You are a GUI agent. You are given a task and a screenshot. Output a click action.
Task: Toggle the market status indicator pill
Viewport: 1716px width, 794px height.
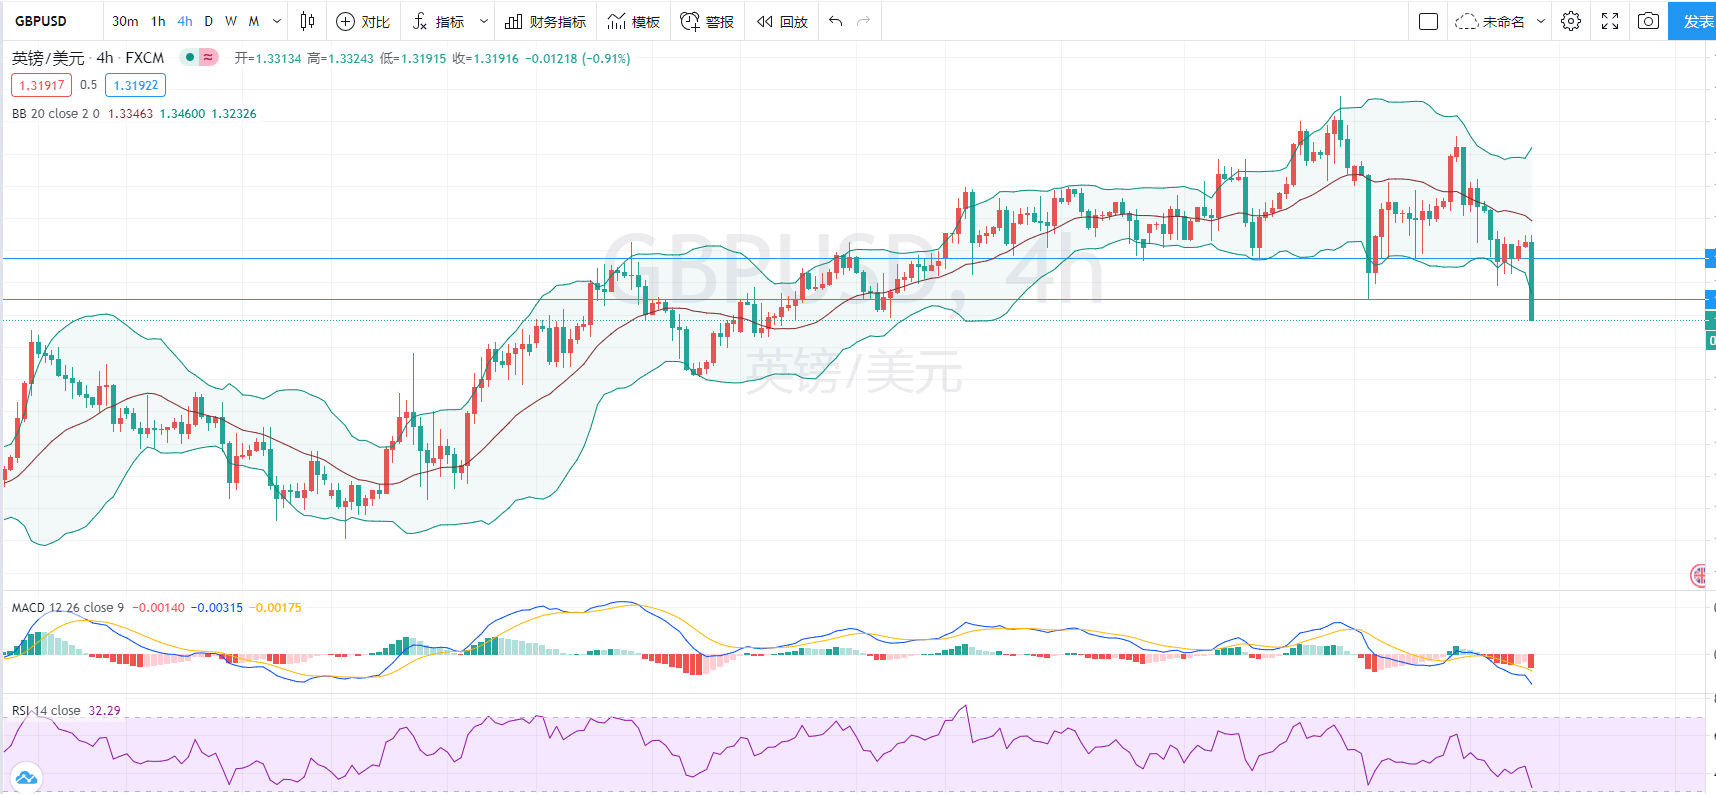[x=199, y=57]
